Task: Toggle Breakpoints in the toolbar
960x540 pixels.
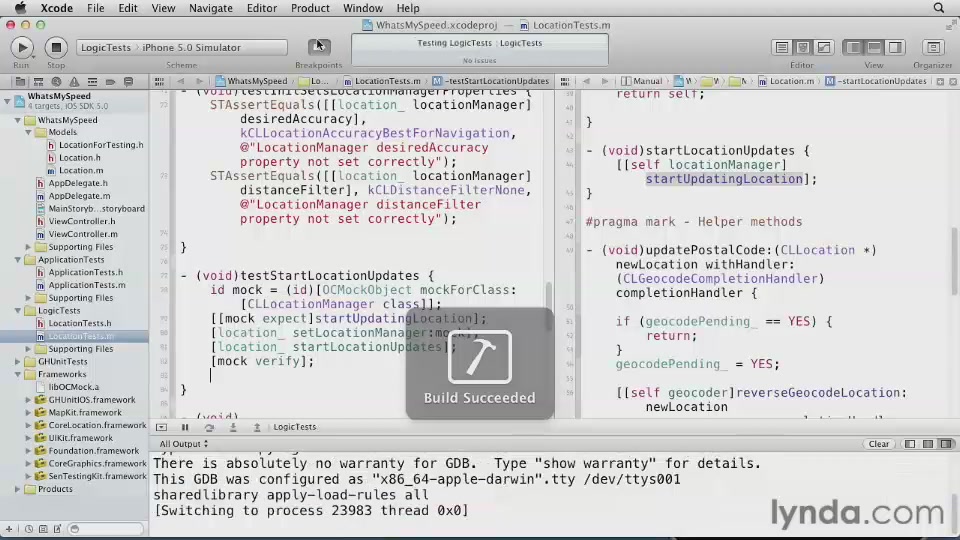Action: (x=318, y=47)
